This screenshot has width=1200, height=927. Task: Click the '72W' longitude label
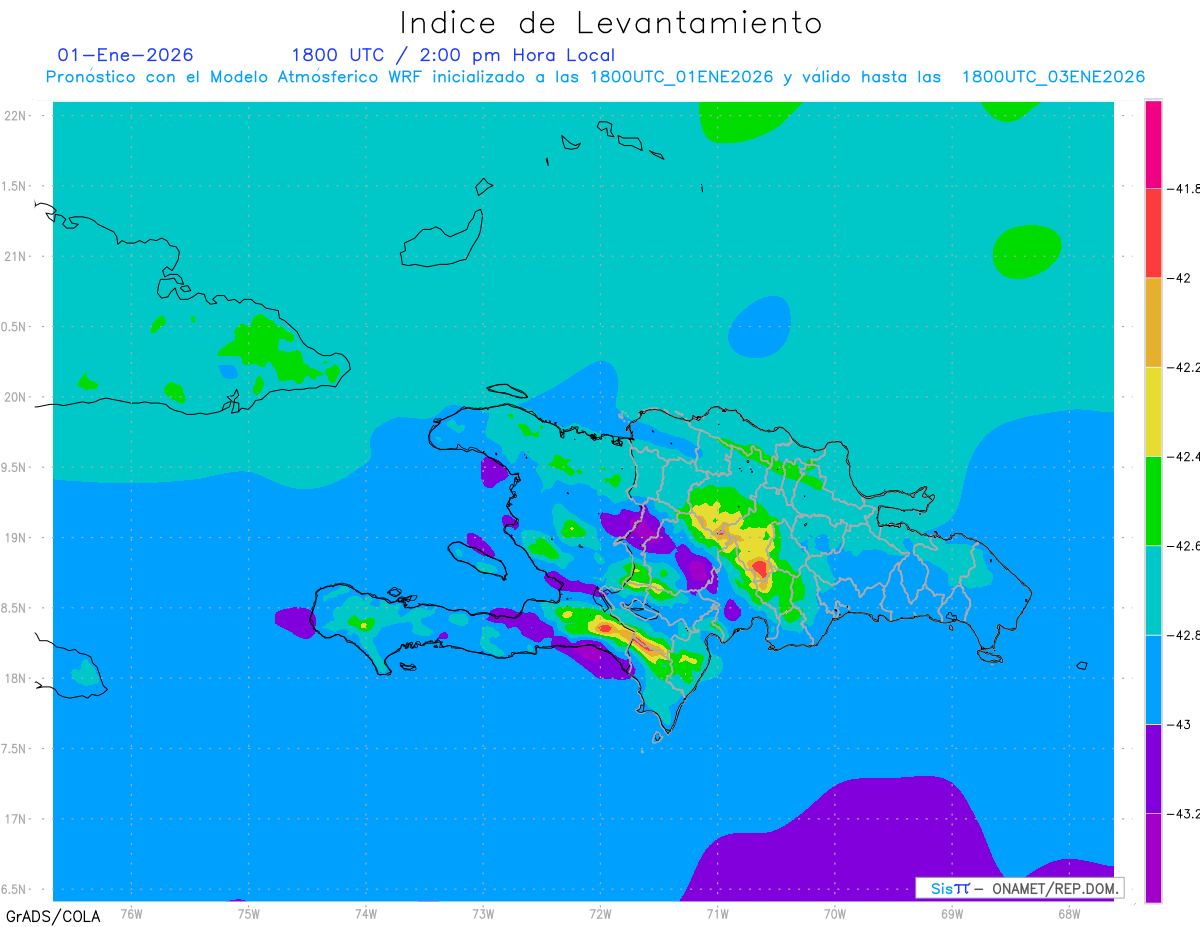coord(600,914)
